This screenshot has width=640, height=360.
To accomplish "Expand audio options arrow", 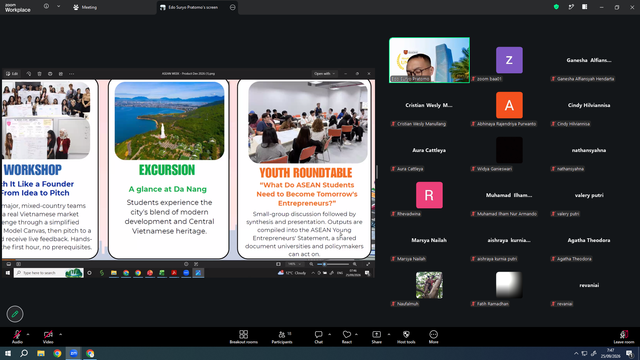I will 28,334.
